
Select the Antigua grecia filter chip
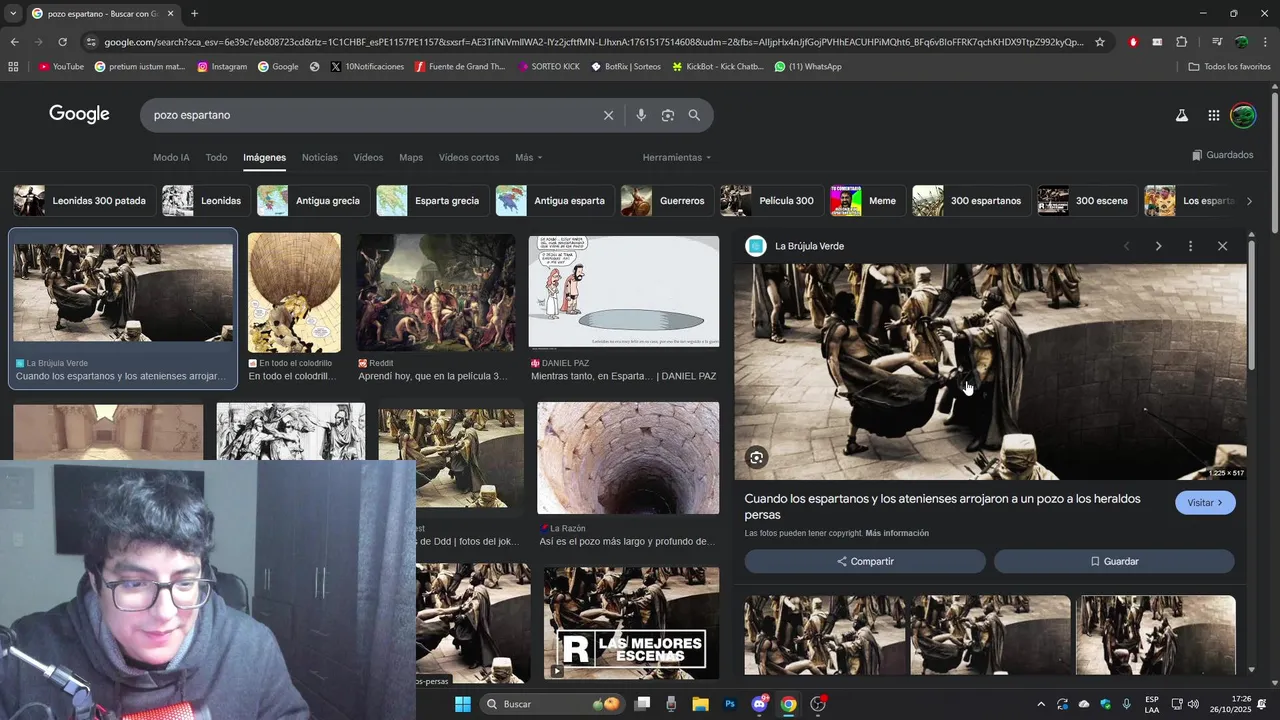click(x=313, y=201)
